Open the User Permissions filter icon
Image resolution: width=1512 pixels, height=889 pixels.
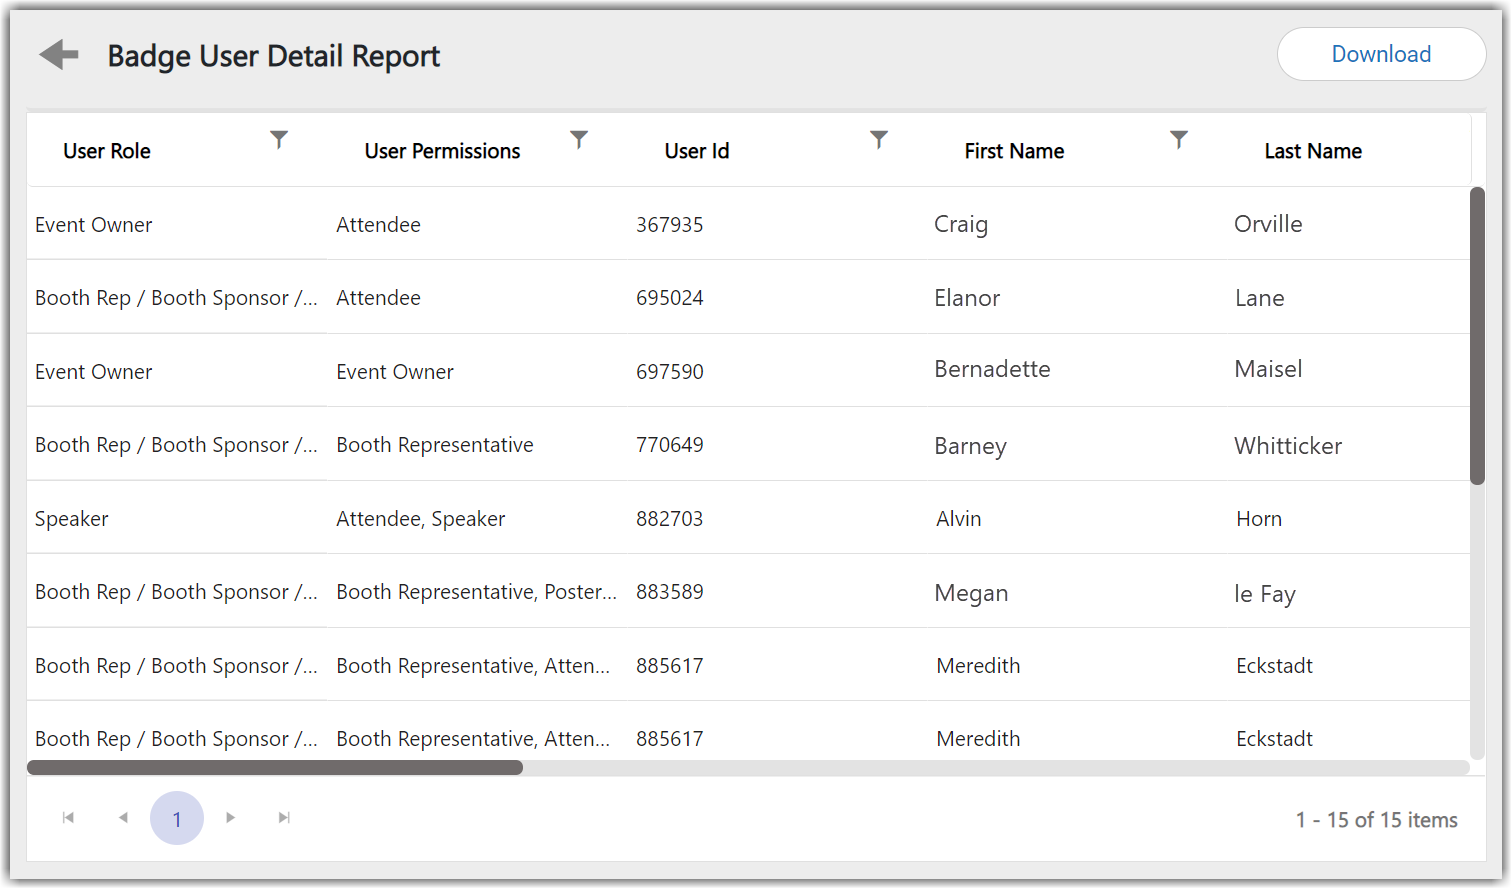(579, 140)
